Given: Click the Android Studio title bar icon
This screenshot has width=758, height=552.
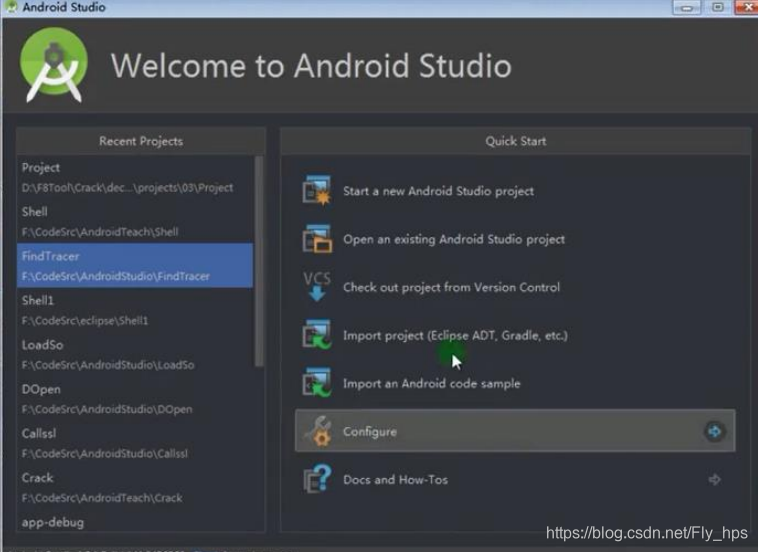Looking at the screenshot, I should point(11,7).
